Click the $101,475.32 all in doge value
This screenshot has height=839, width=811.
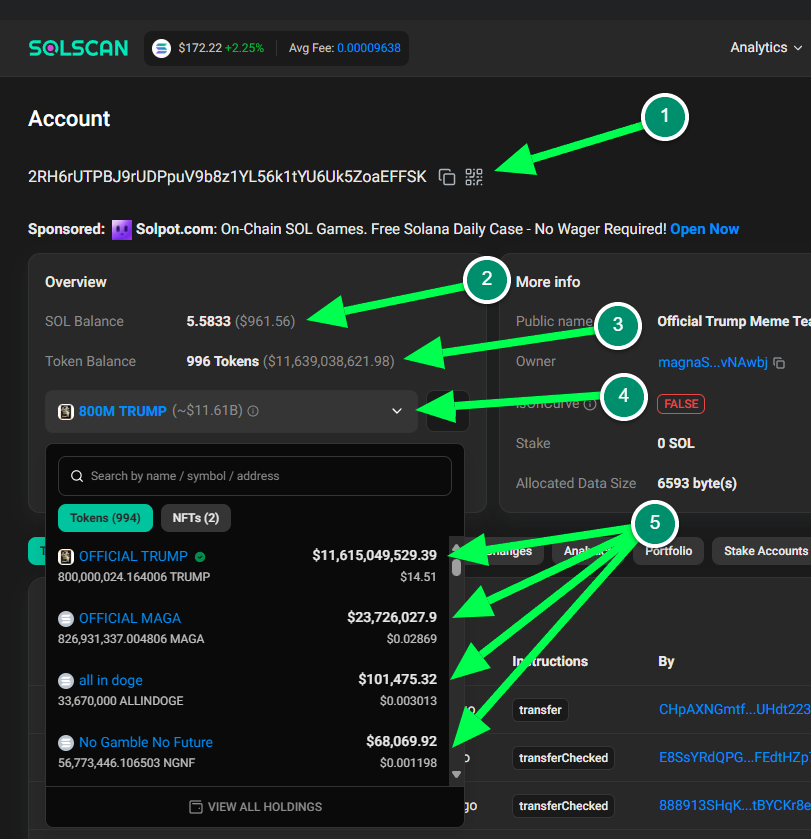click(x=397, y=680)
